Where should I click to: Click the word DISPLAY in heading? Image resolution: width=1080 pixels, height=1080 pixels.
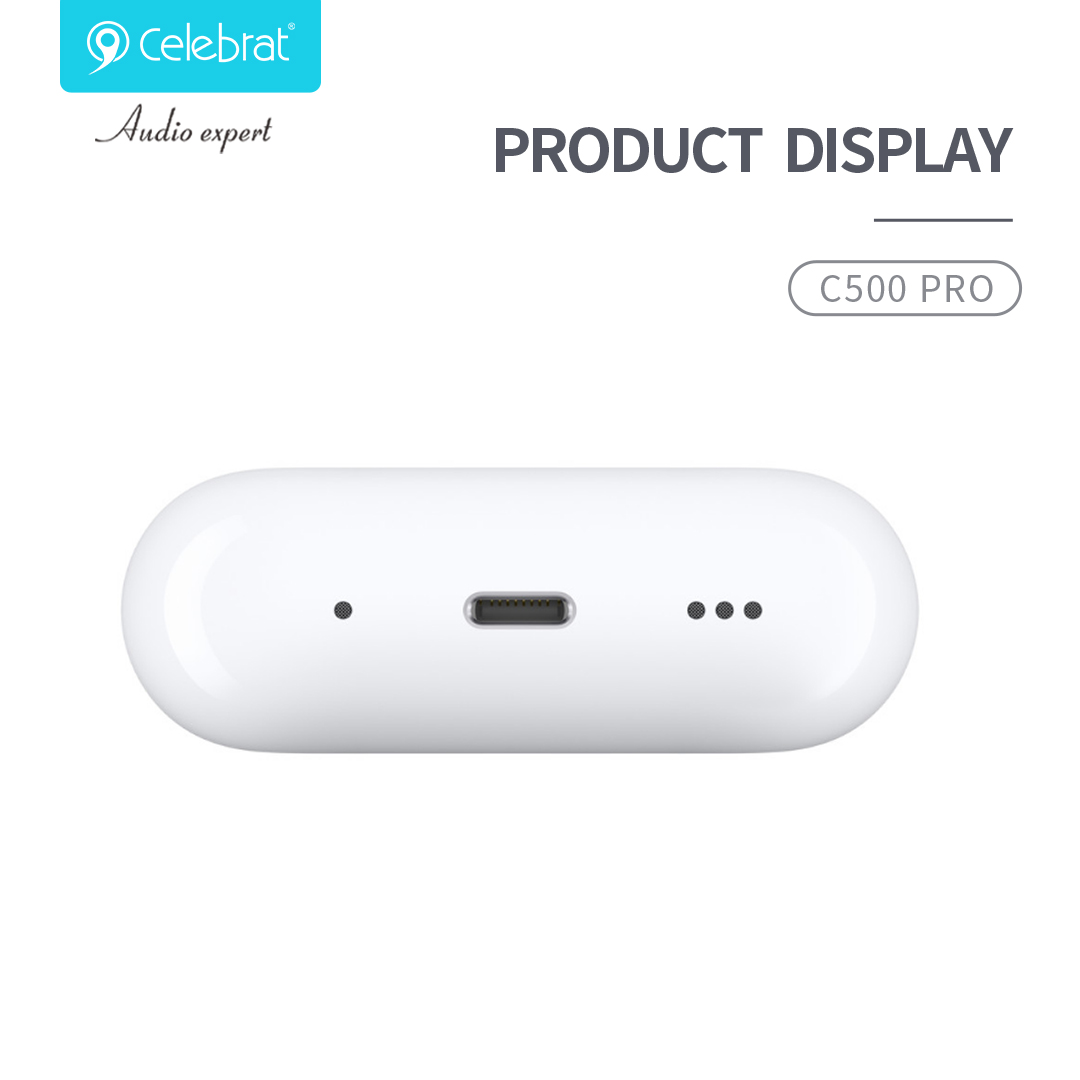(898, 150)
